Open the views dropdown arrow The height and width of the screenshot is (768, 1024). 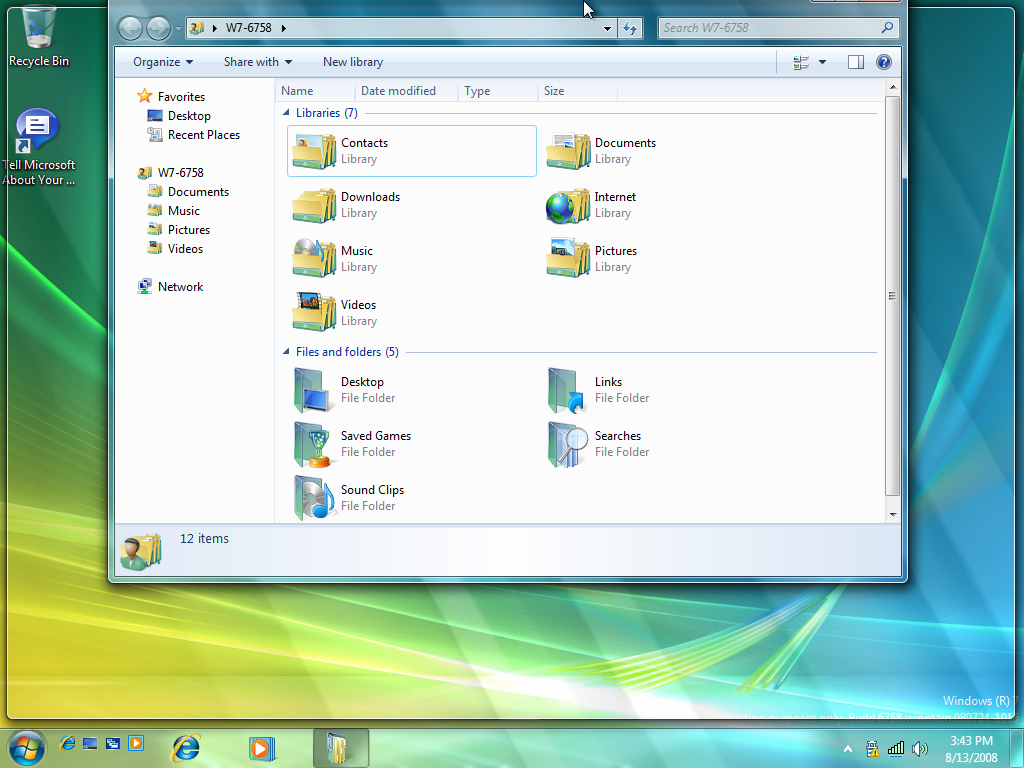point(822,62)
